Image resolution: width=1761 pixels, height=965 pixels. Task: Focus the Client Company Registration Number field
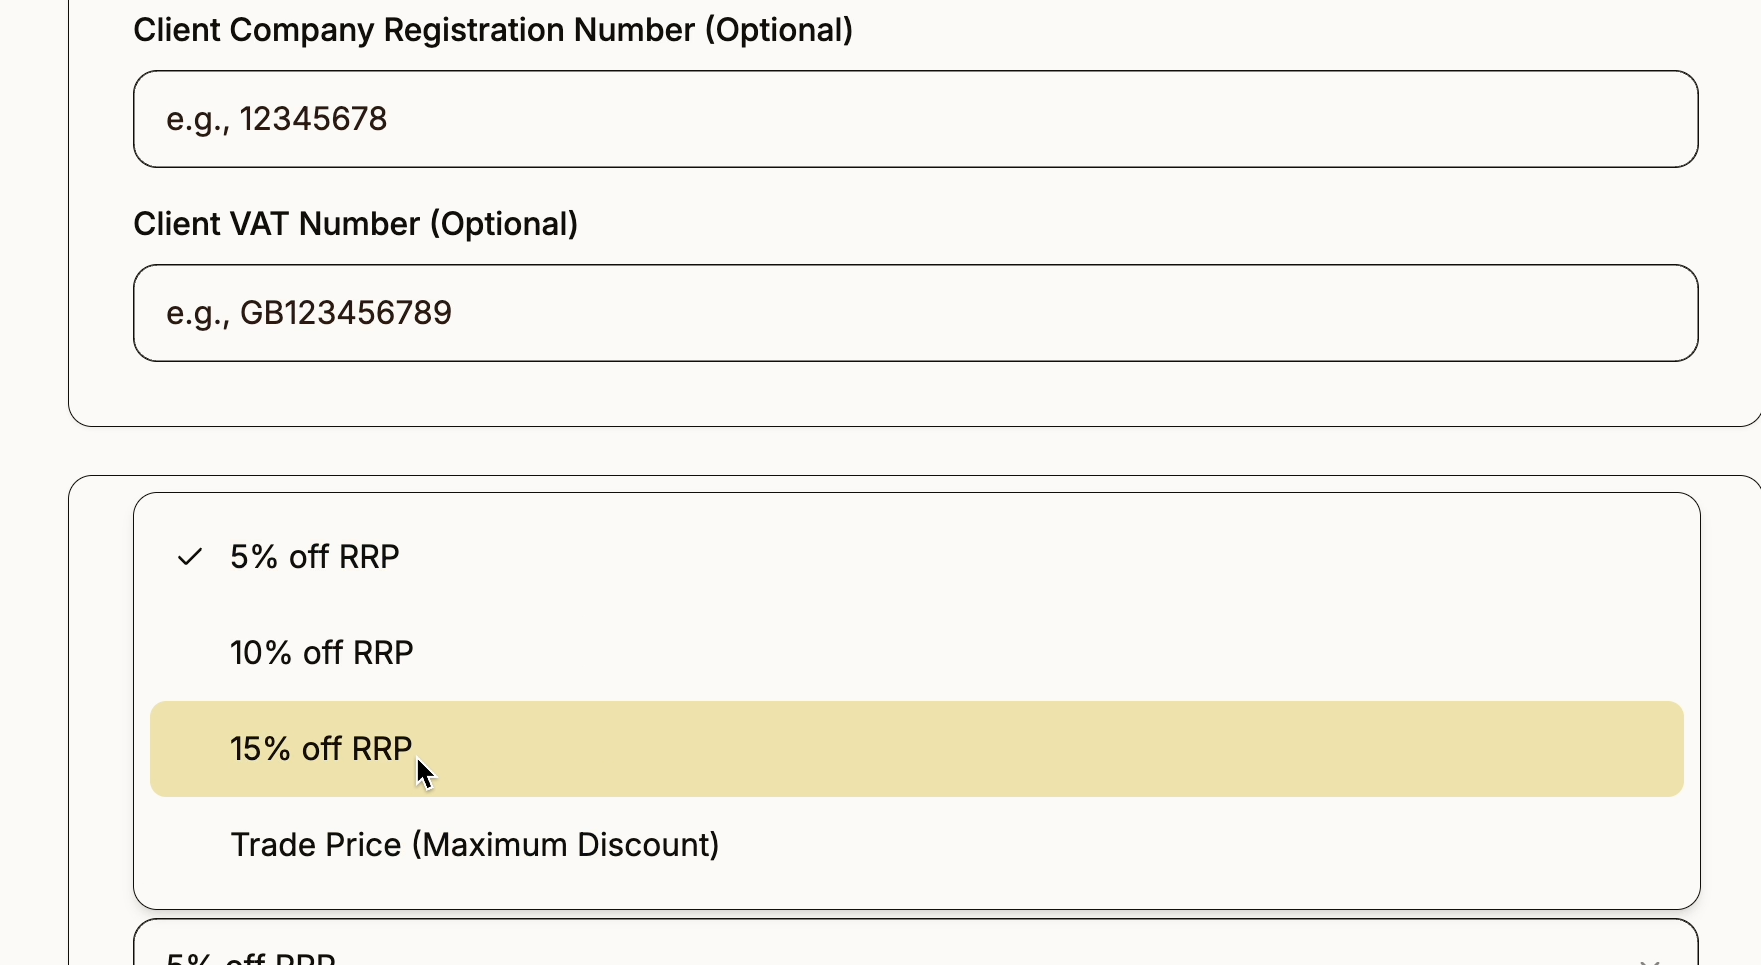915,119
